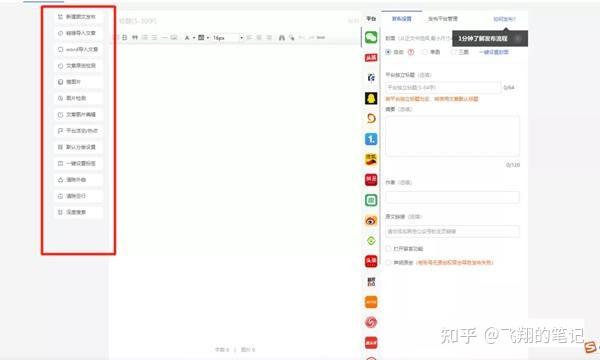Undo the last edit in toolbar
This screenshot has height=360, width=600.
point(301,37)
